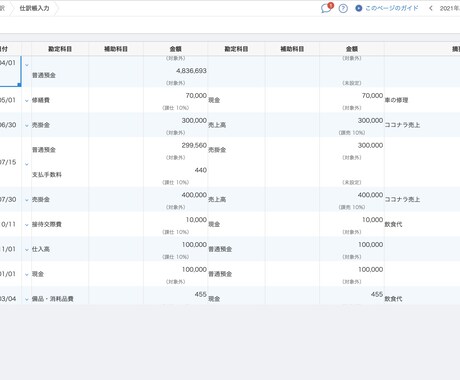Select 売上高 in 07/30 row
The height and width of the screenshot is (380, 460).
[217, 199]
